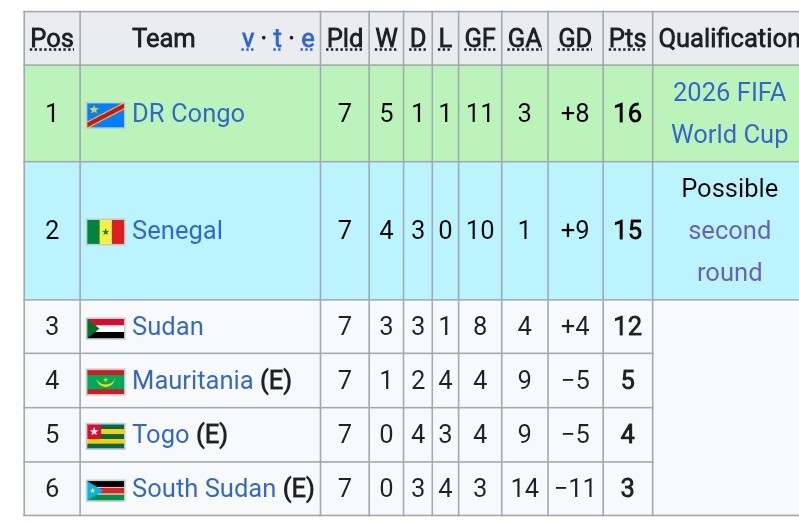Click the Mauritania flag icon
Viewport: 799px width, 523px height.
[105, 382]
